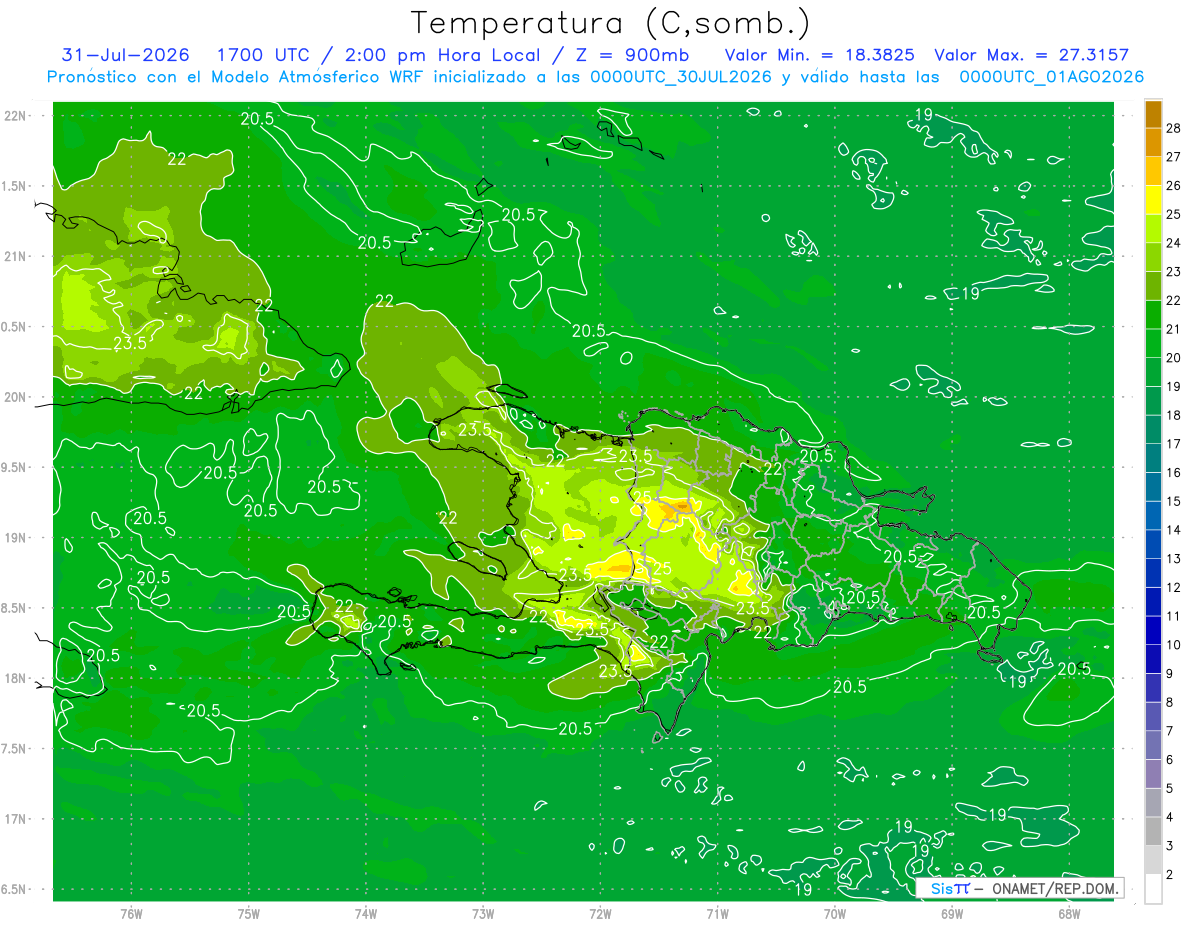
Task: Select the white swatch below 2
Action: click(1153, 889)
